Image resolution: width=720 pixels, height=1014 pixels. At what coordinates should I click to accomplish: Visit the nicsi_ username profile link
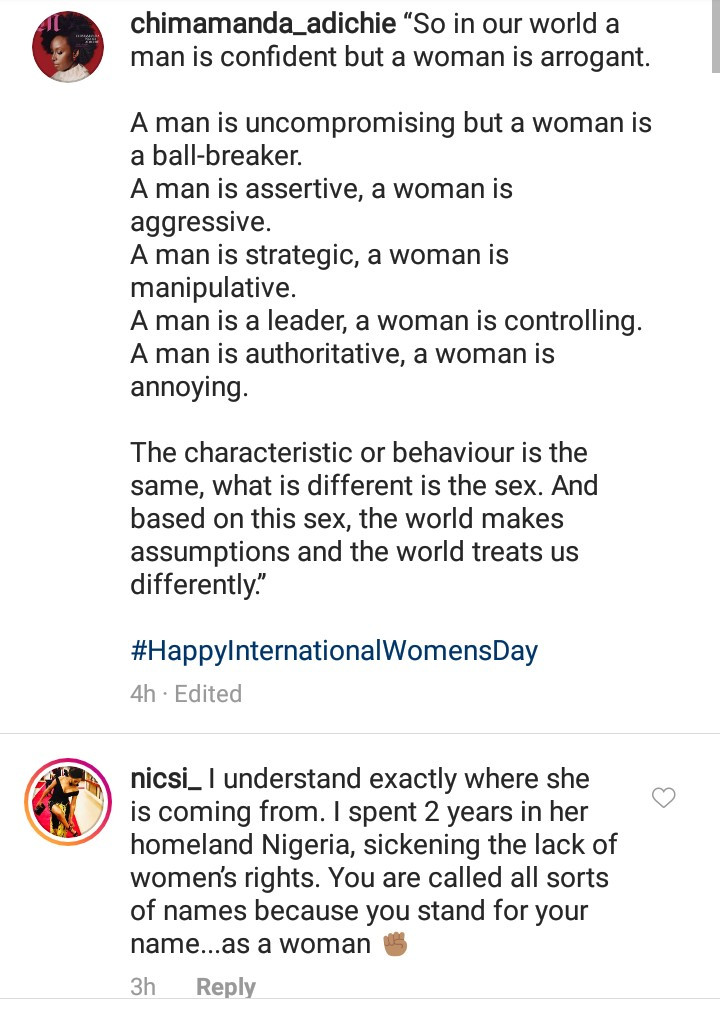[x=168, y=777]
